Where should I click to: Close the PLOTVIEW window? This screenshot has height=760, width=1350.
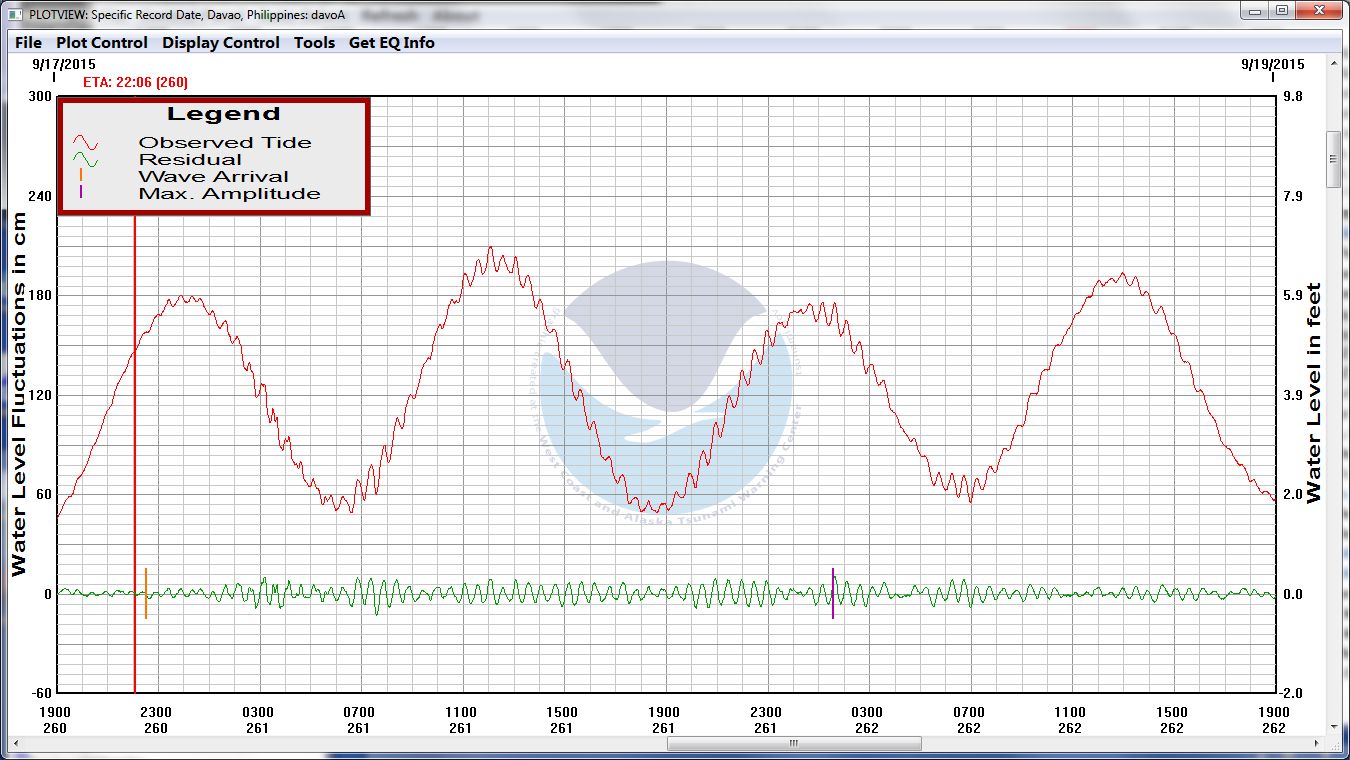point(1320,10)
